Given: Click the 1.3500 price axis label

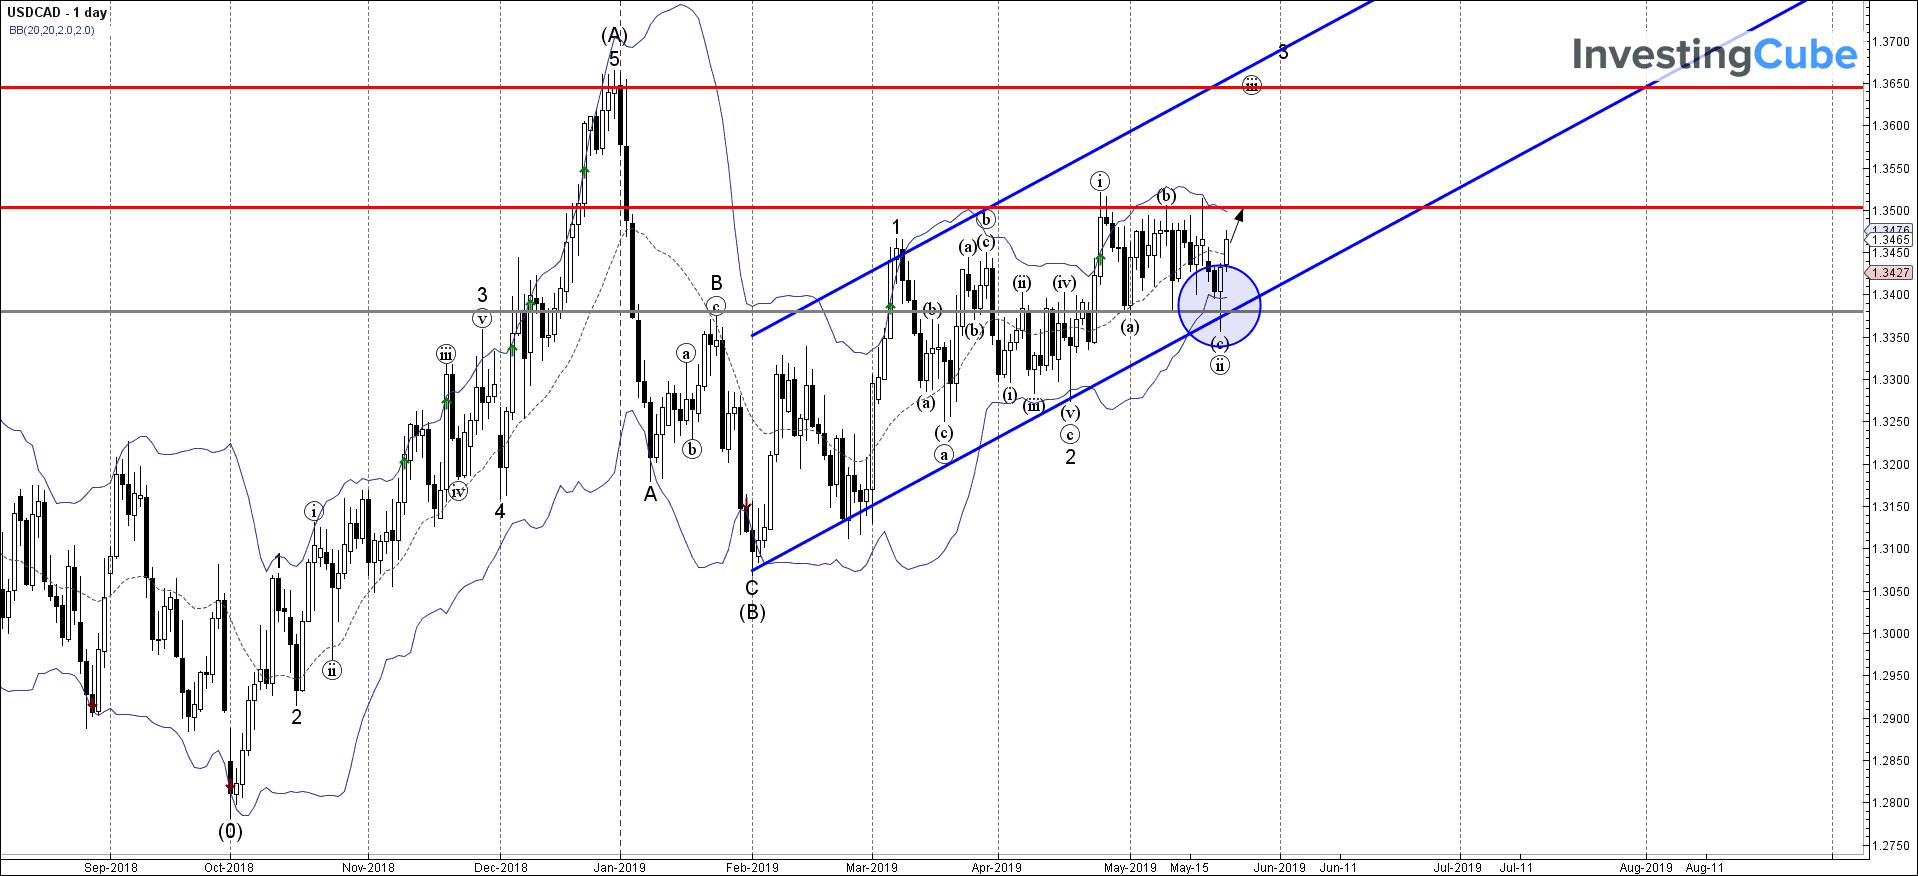Looking at the screenshot, I should tap(1891, 211).
